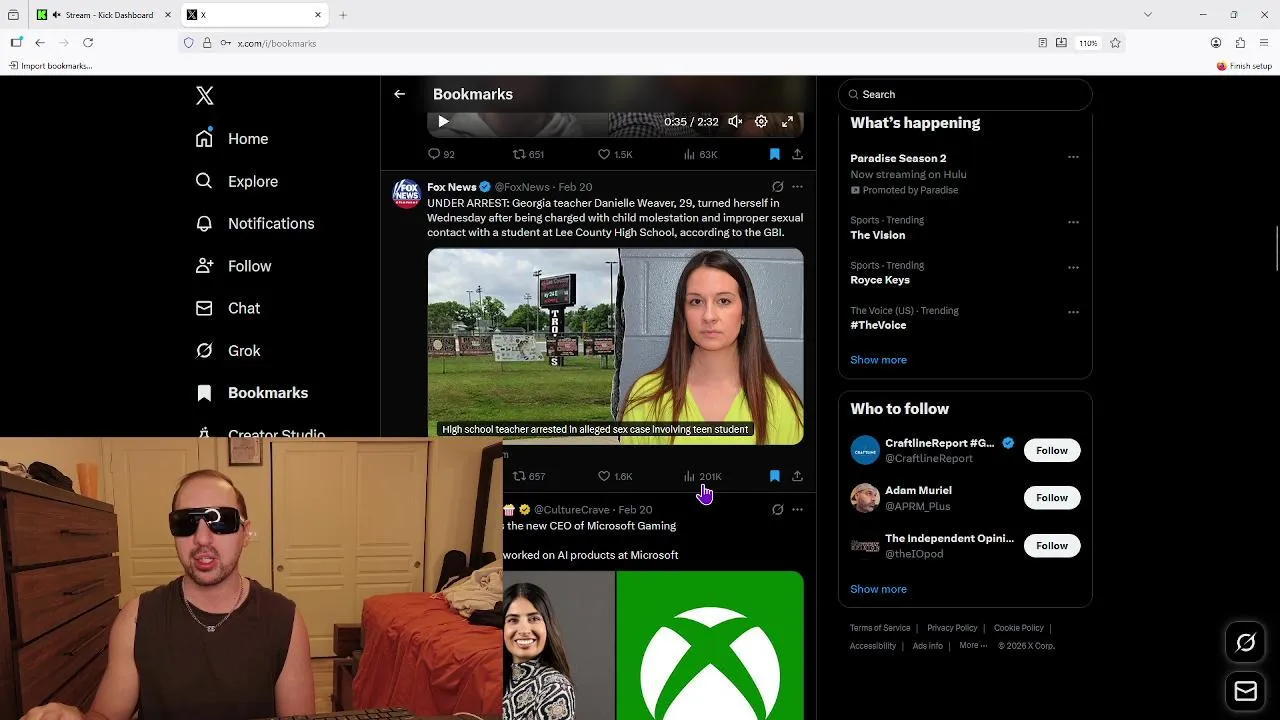Open browser hamburger menu

(1265, 43)
